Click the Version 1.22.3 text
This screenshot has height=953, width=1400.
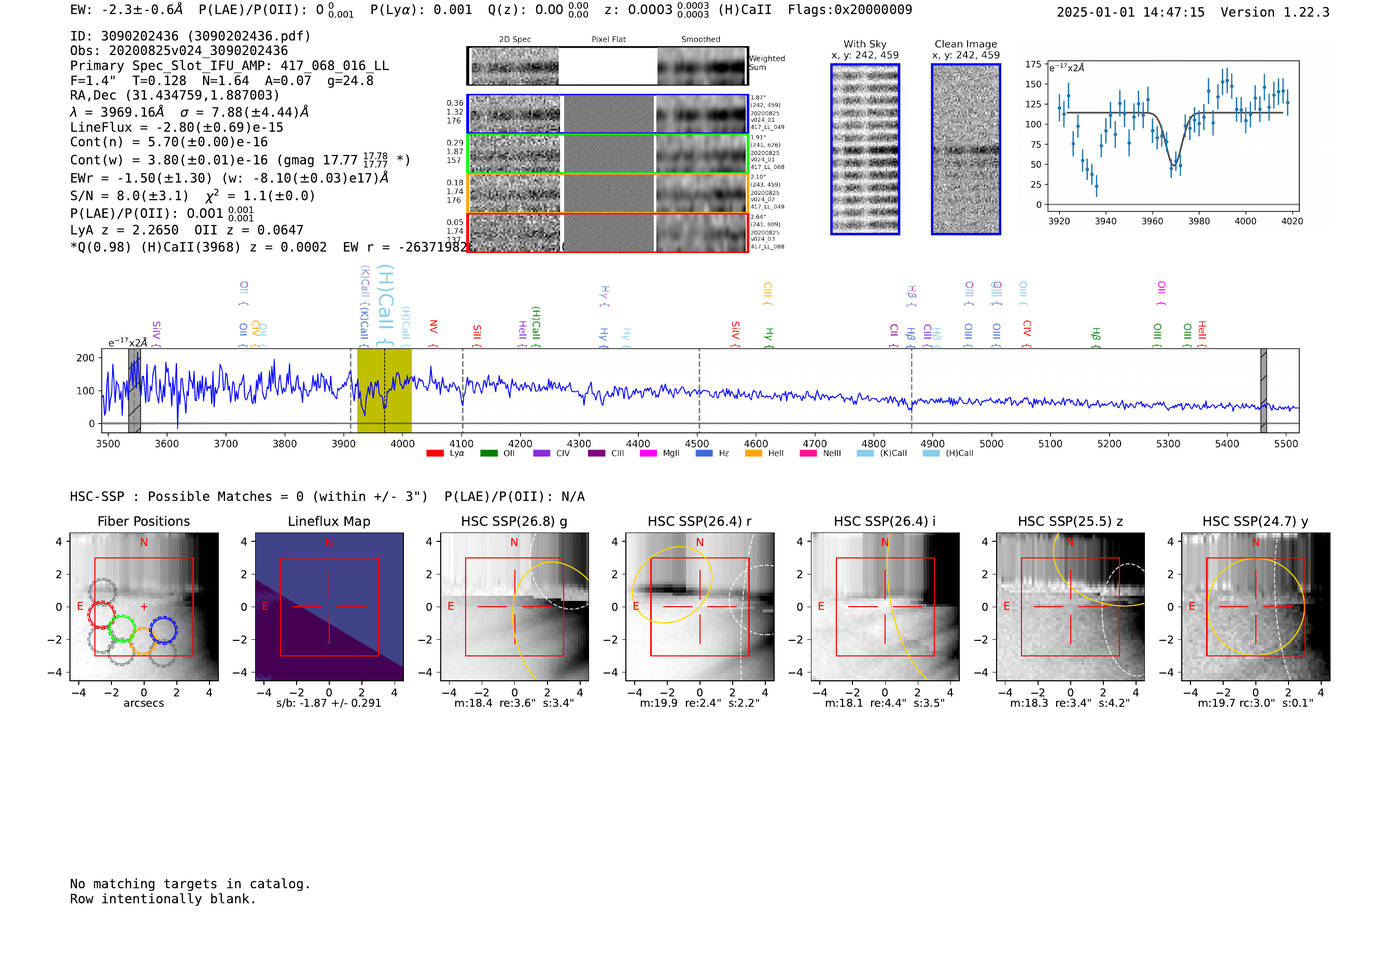[x=1275, y=12]
